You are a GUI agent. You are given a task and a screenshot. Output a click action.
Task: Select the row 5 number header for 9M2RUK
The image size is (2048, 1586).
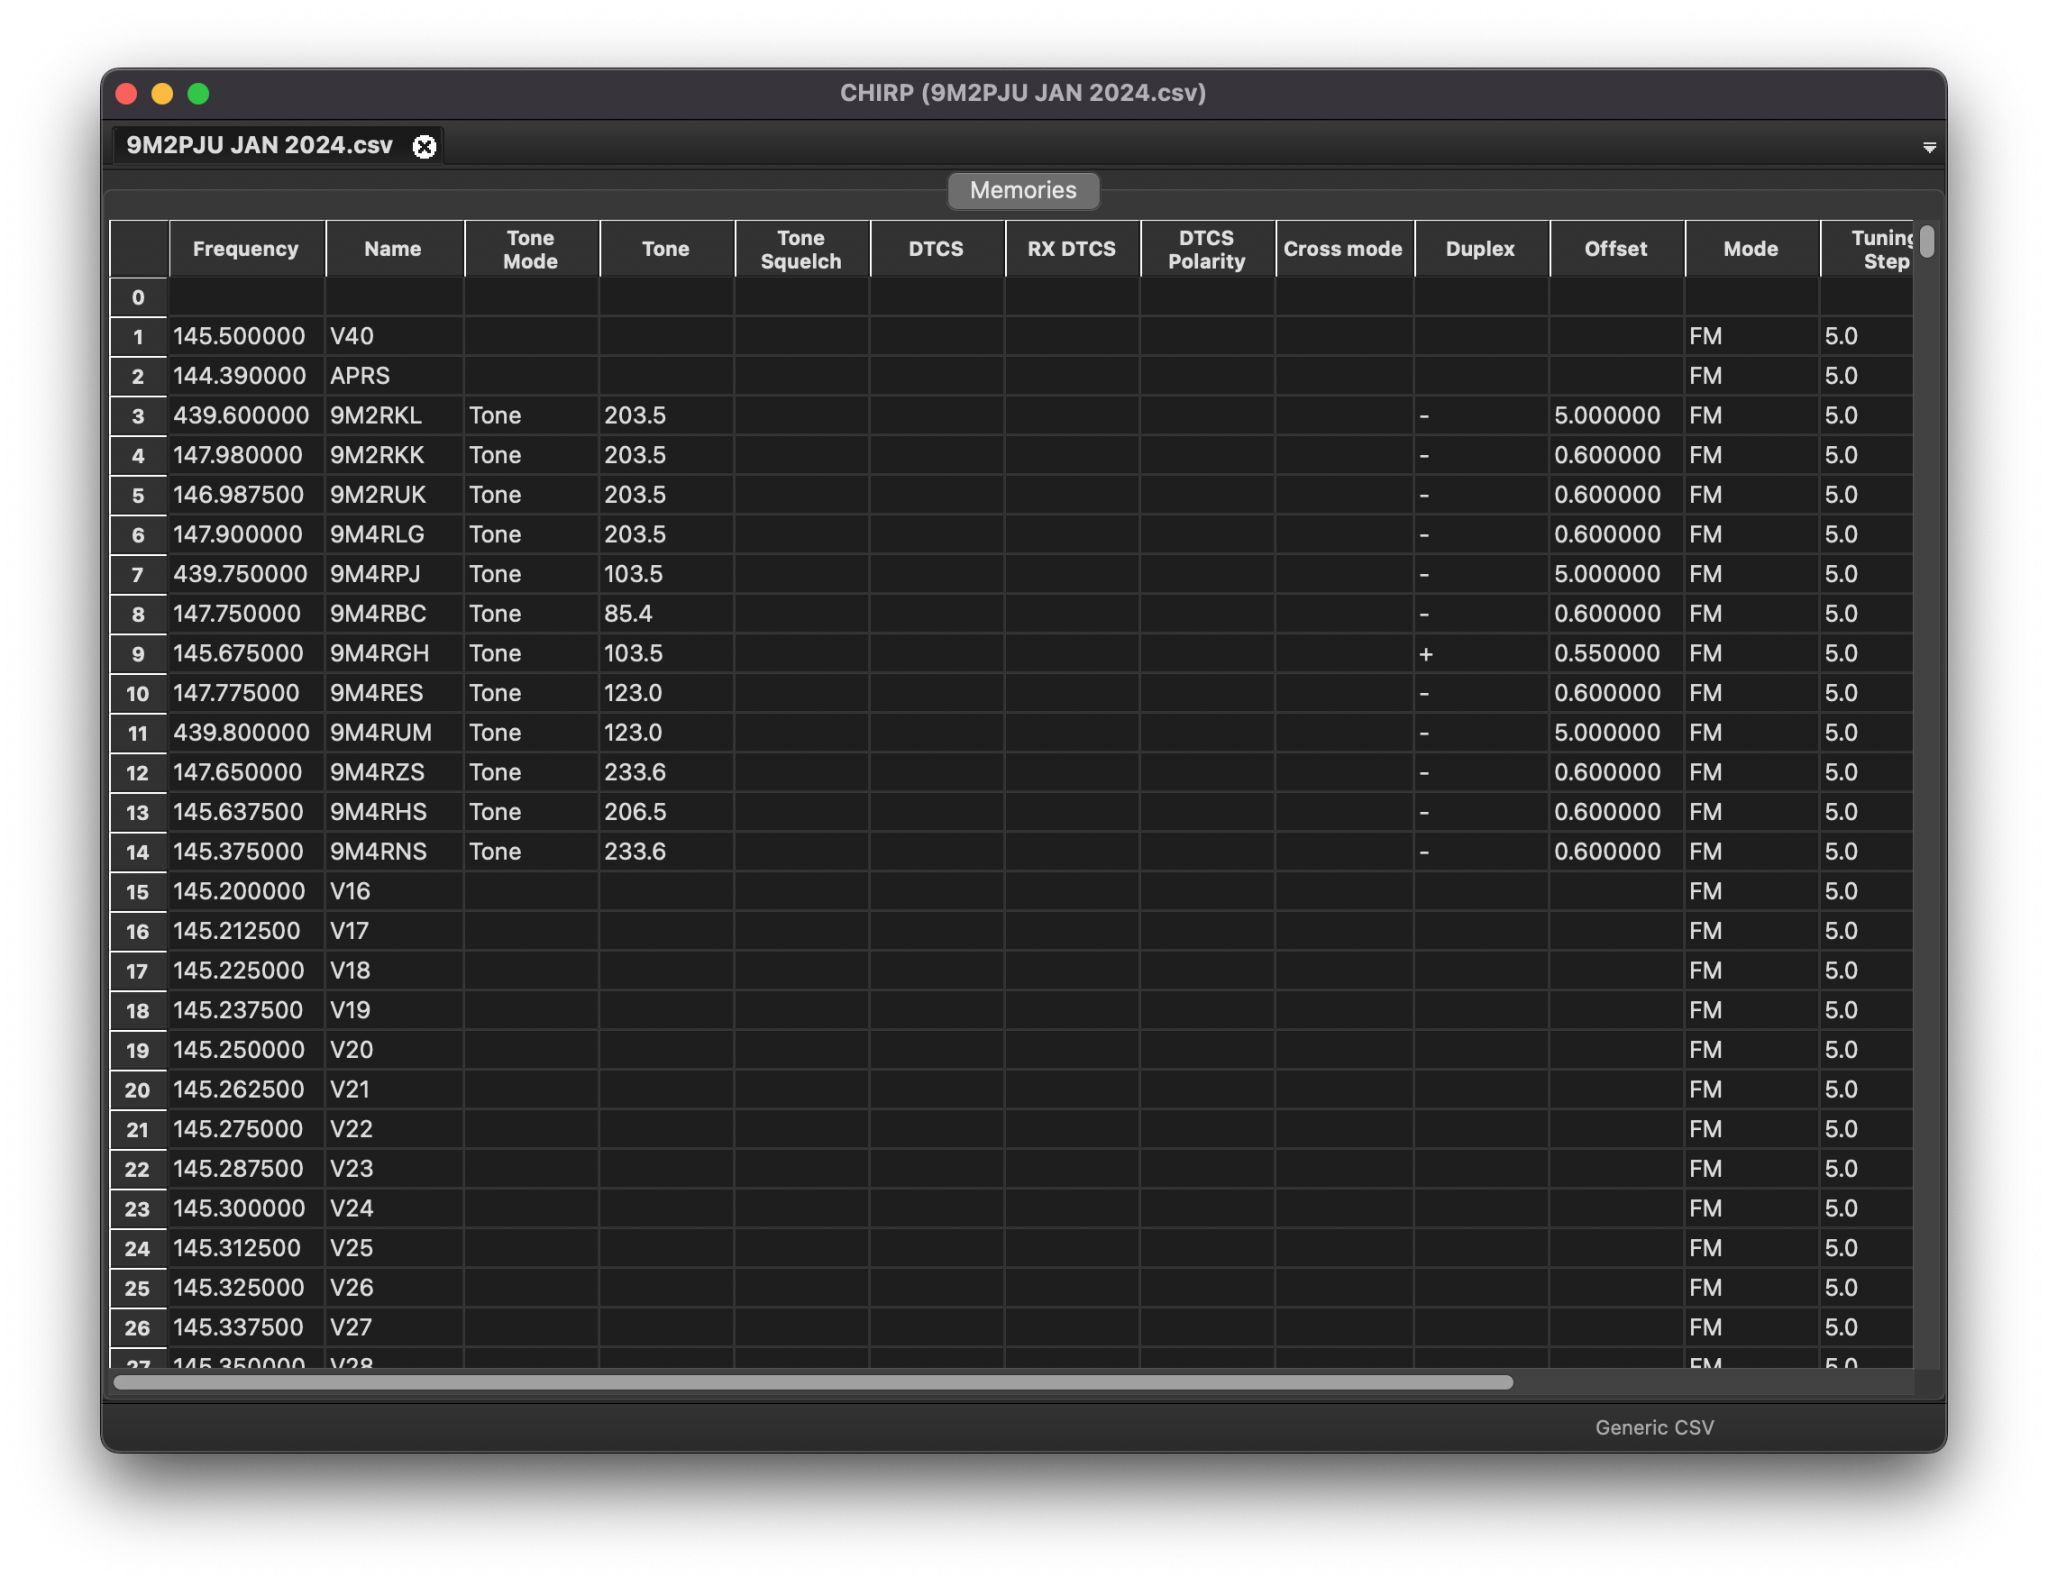139,494
